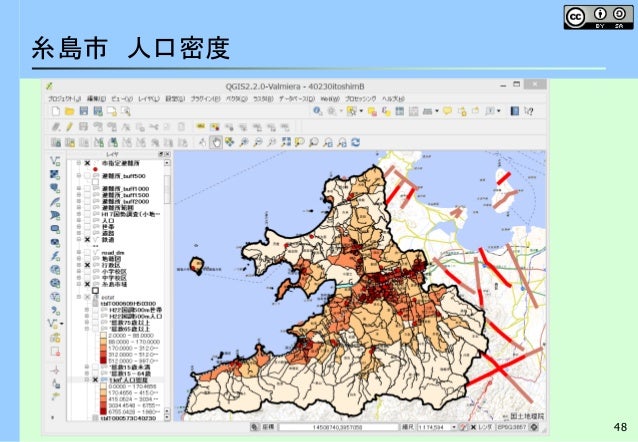Image resolution: width=638 pixels, height=442 pixels.
Task: Select the Zoom In magnifier tool
Action: point(244,142)
